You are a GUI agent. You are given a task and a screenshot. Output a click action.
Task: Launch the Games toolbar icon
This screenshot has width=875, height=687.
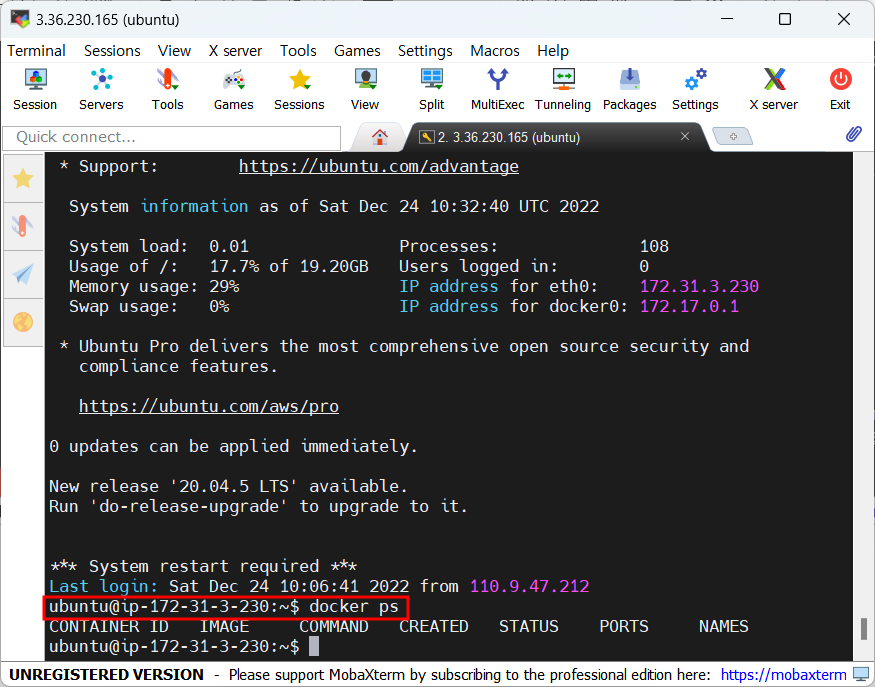tap(233, 89)
